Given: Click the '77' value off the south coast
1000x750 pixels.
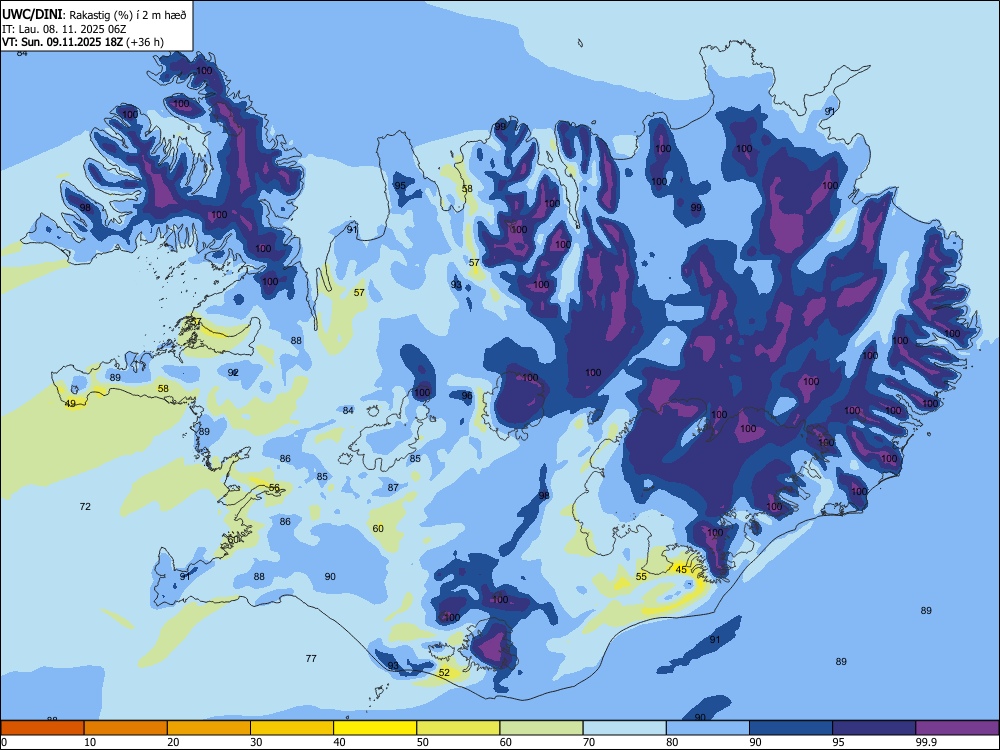Looking at the screenshot, I should pyautogui.click(x=311, y=658).
